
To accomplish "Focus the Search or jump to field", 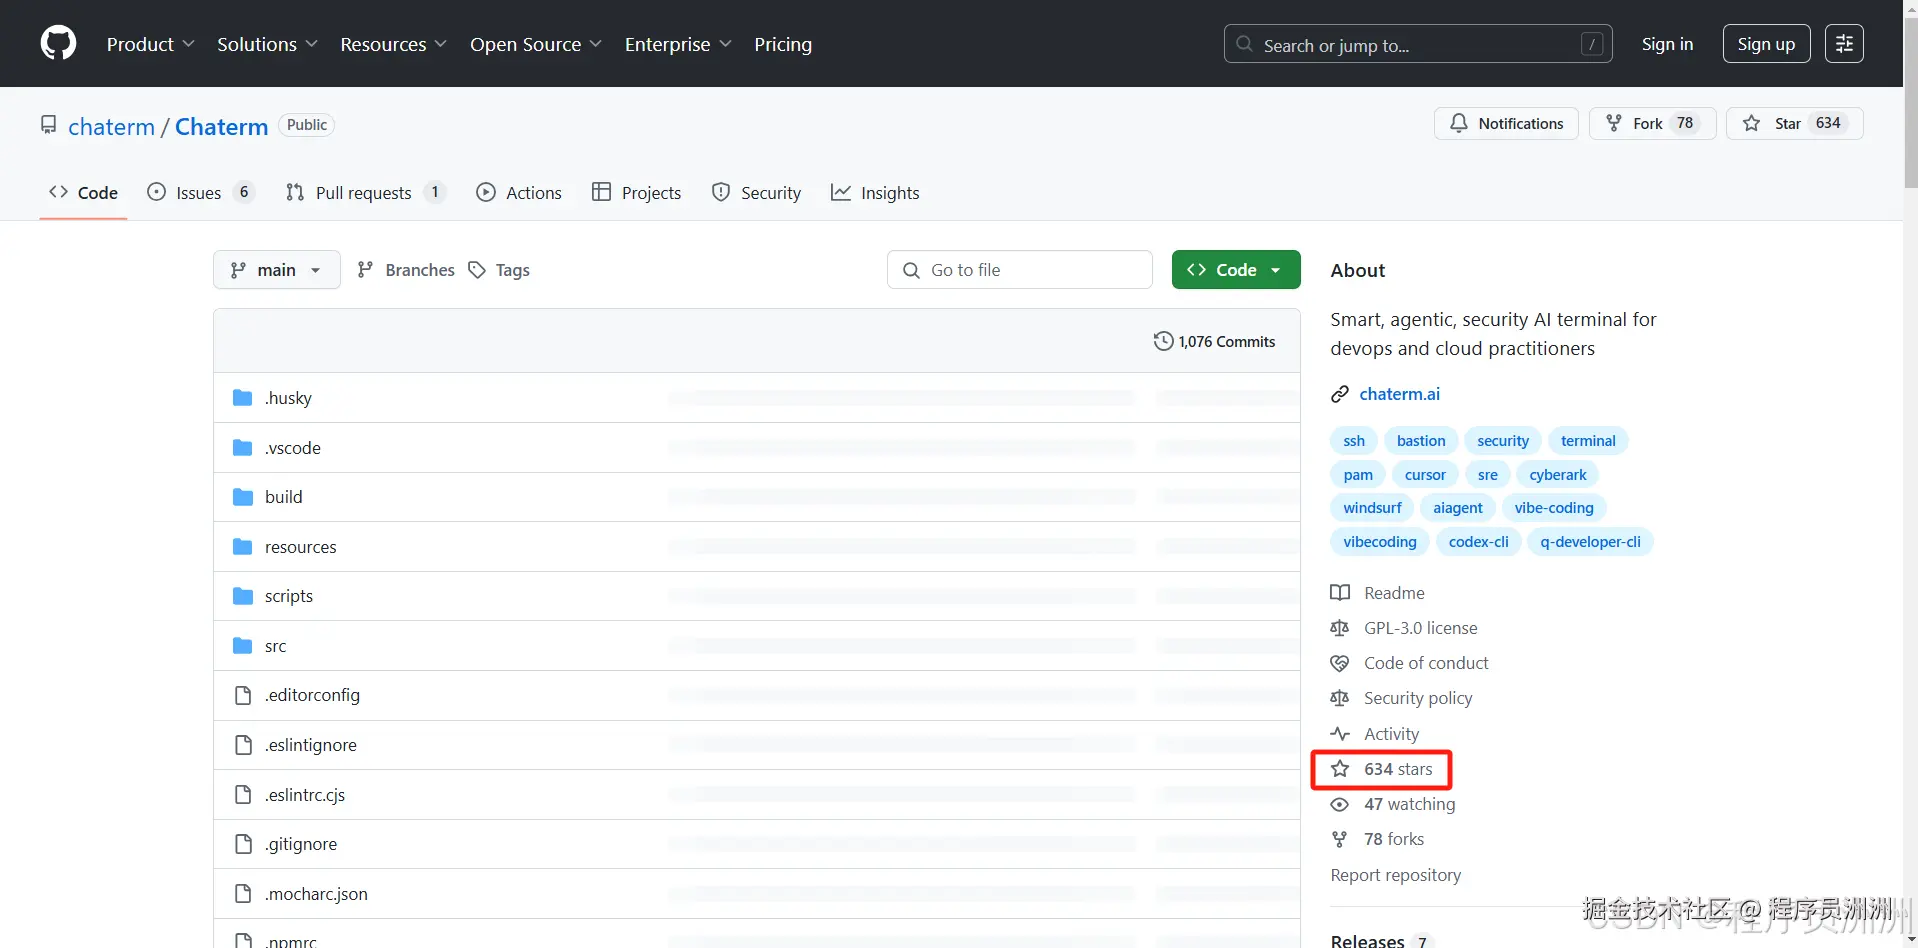I will (1418, 44).
